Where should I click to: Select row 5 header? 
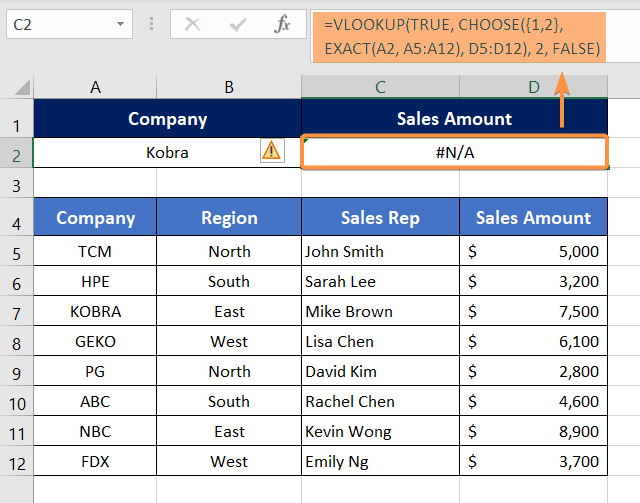coord(16,251)
